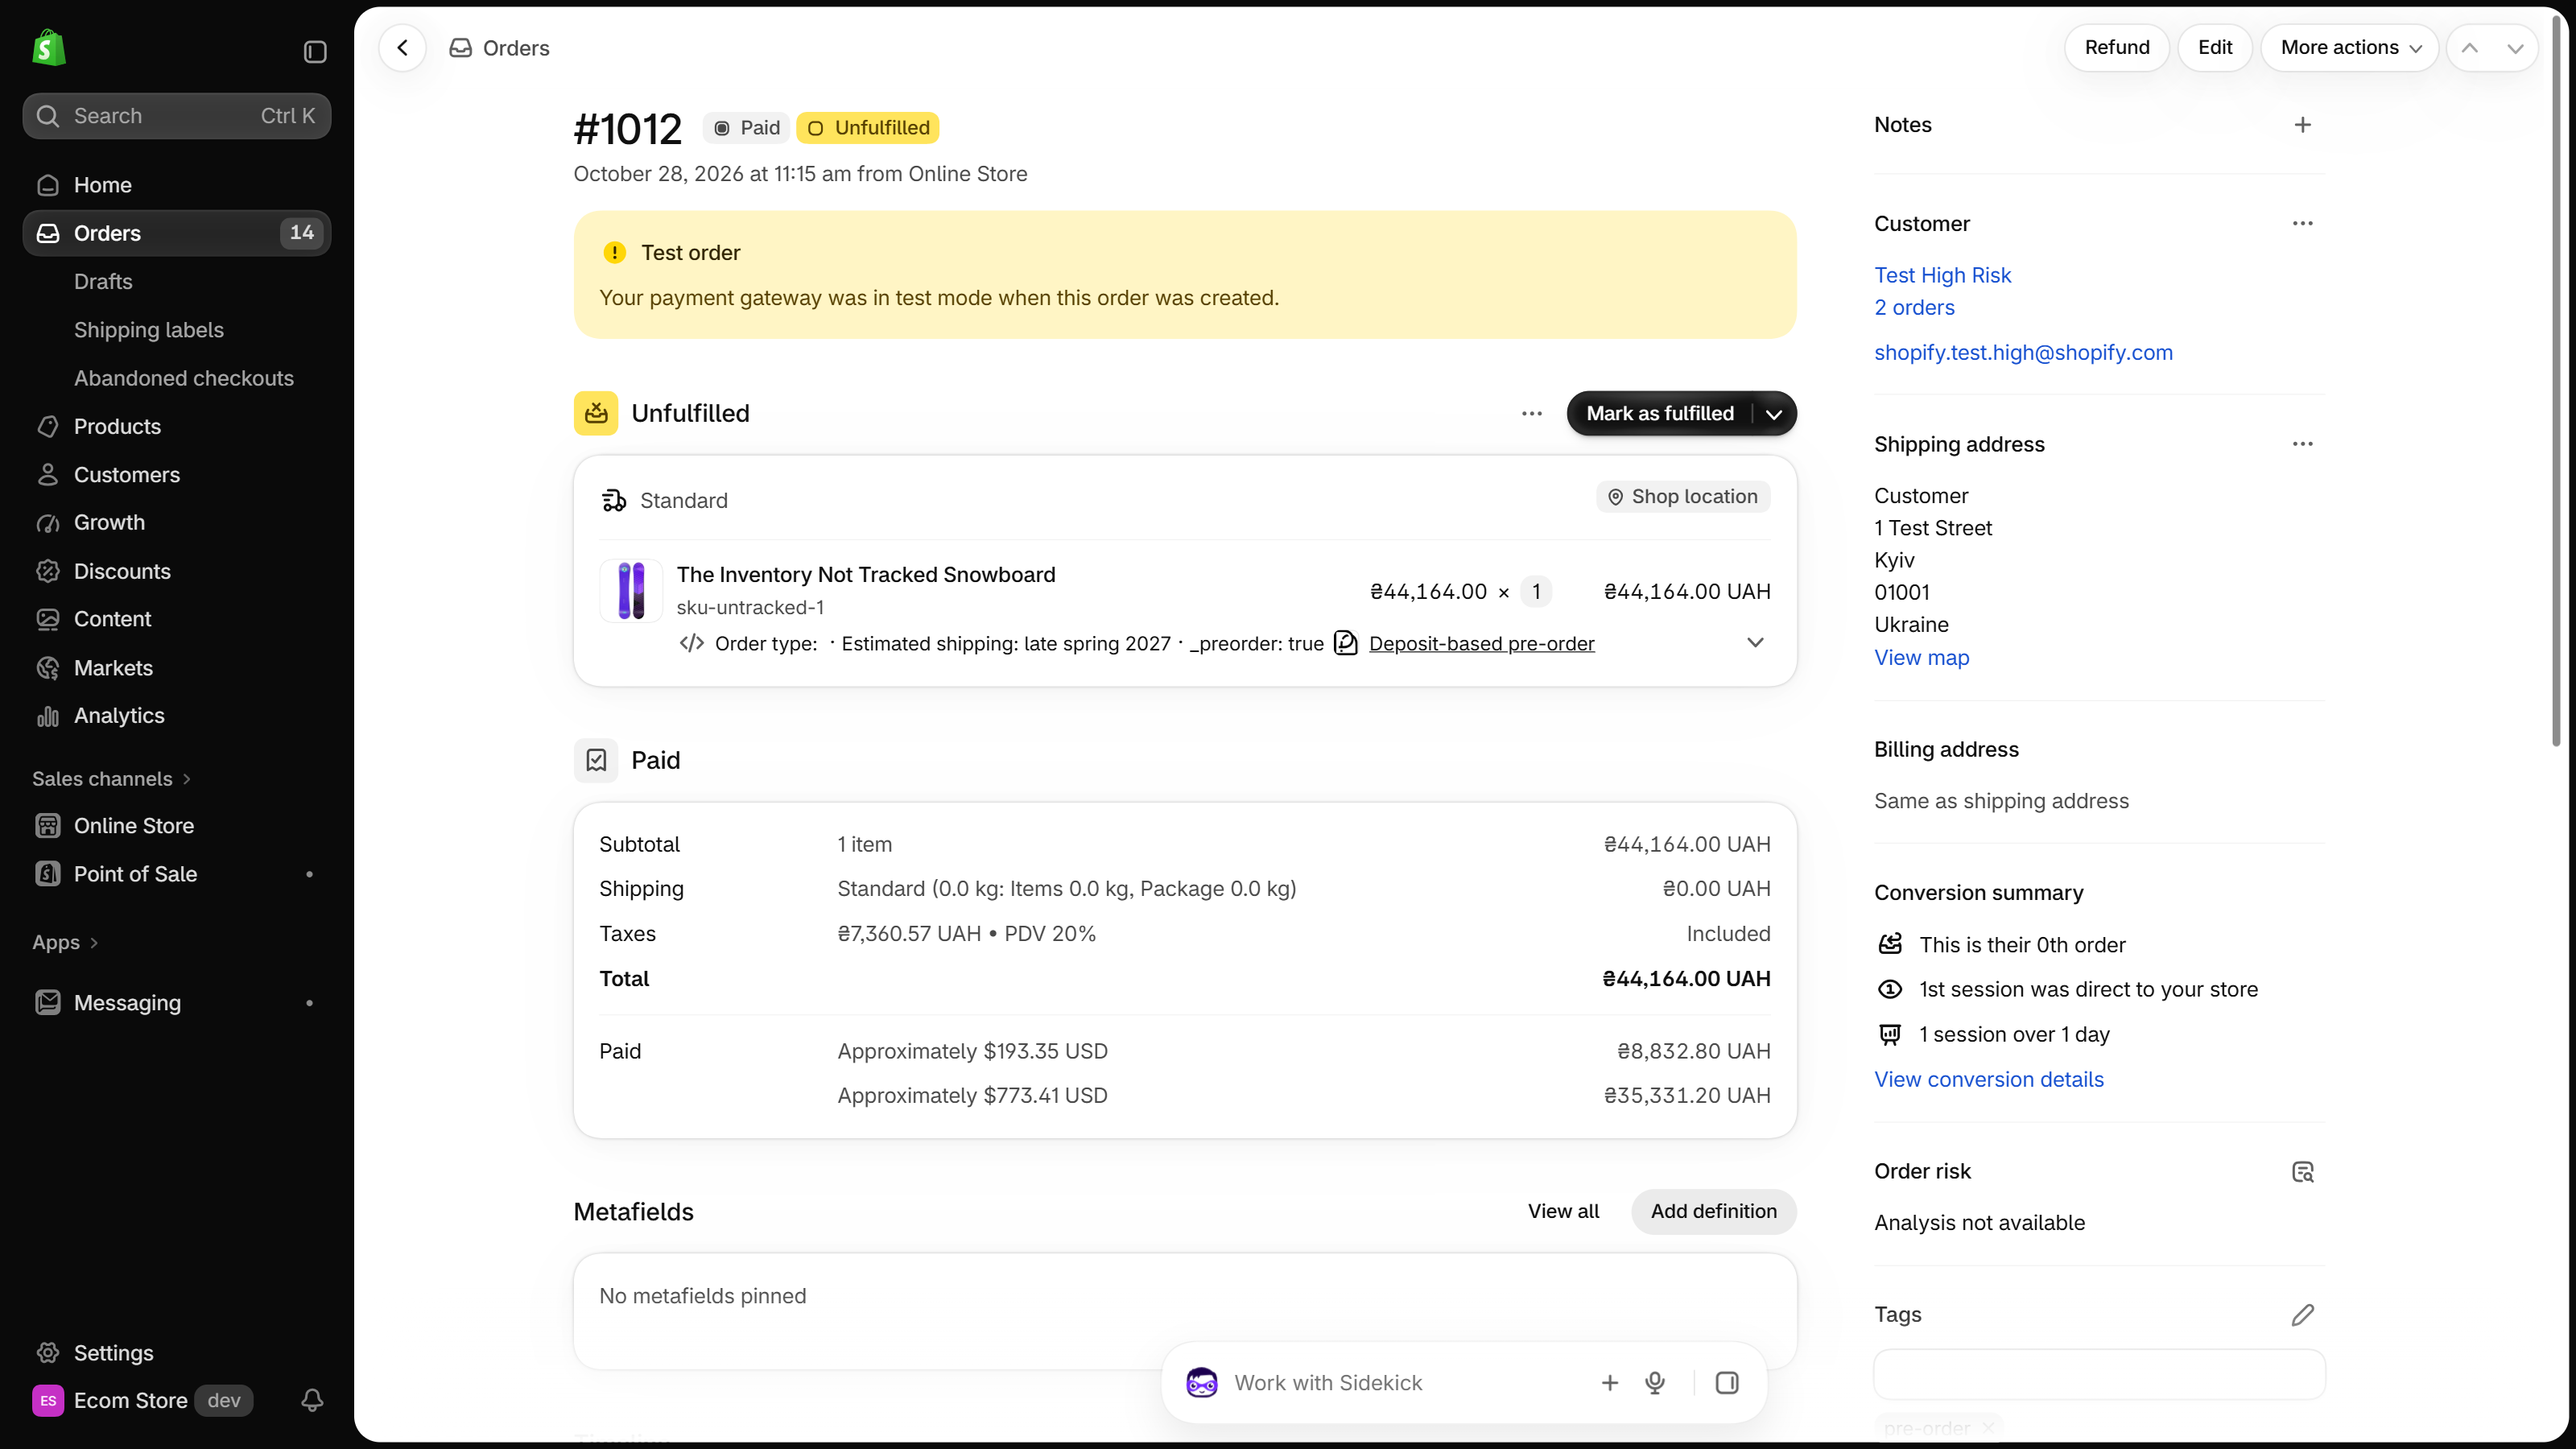This screenshot has height=1449, width=2576.
Task: Start voice input in Sidekick
Action: tap(1655, 1382)
